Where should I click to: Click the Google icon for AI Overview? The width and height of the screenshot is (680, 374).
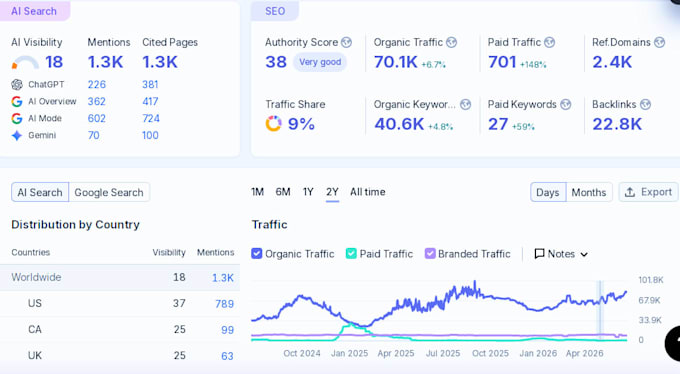[x=17, y=102]
